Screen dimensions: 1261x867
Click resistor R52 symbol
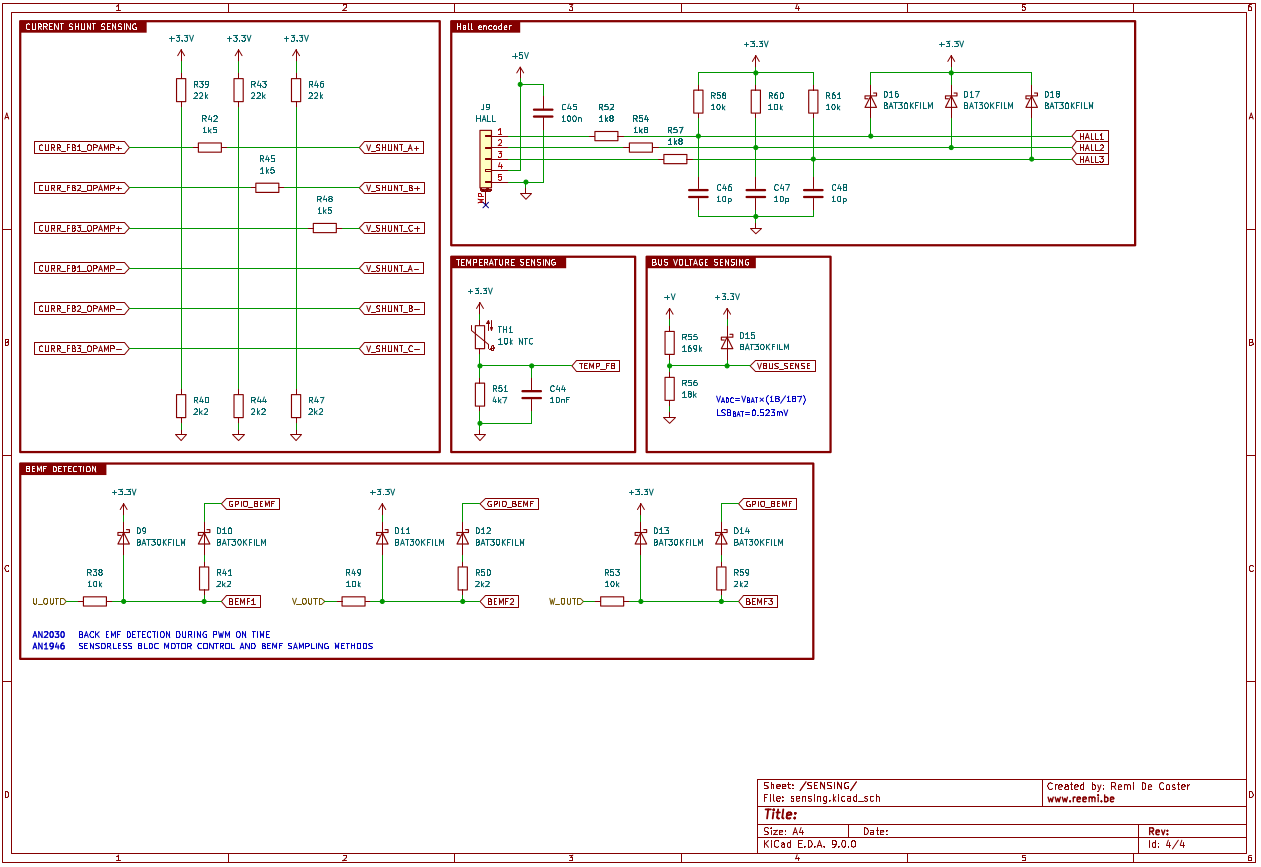coord(606,136)
